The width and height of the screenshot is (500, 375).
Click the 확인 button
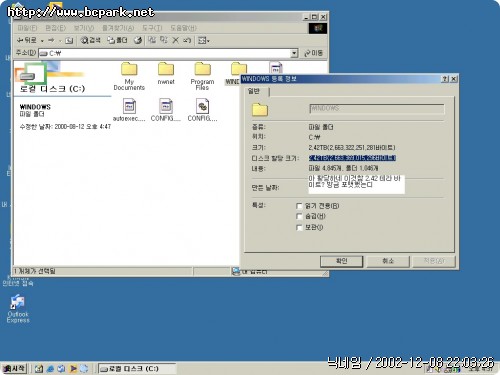342,261
